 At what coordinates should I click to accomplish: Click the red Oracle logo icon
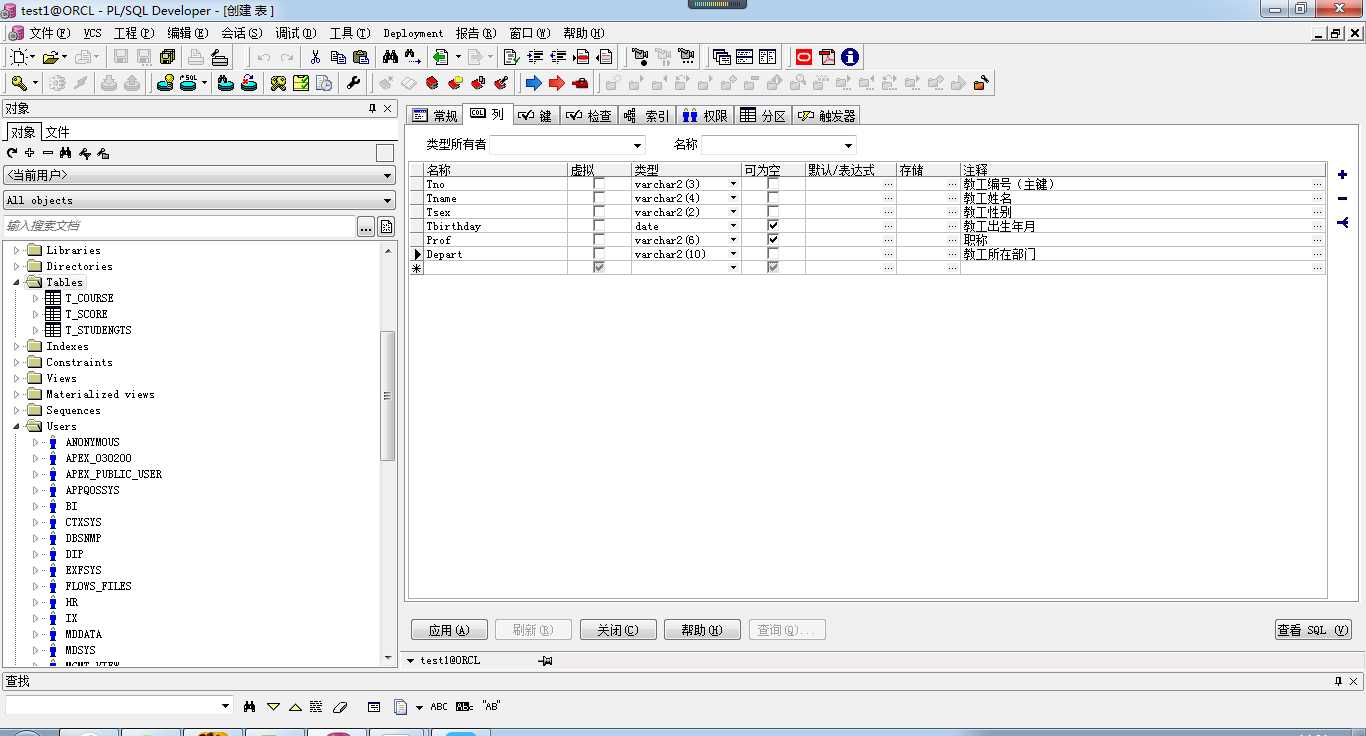coord(803,57)
